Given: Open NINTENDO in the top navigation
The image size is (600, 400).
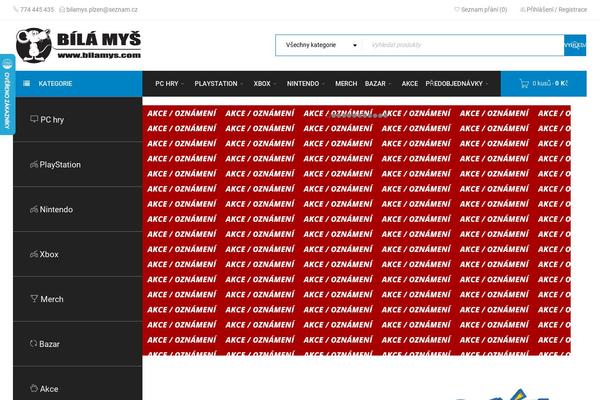Looking at the screenshot, I should point(303,83).
